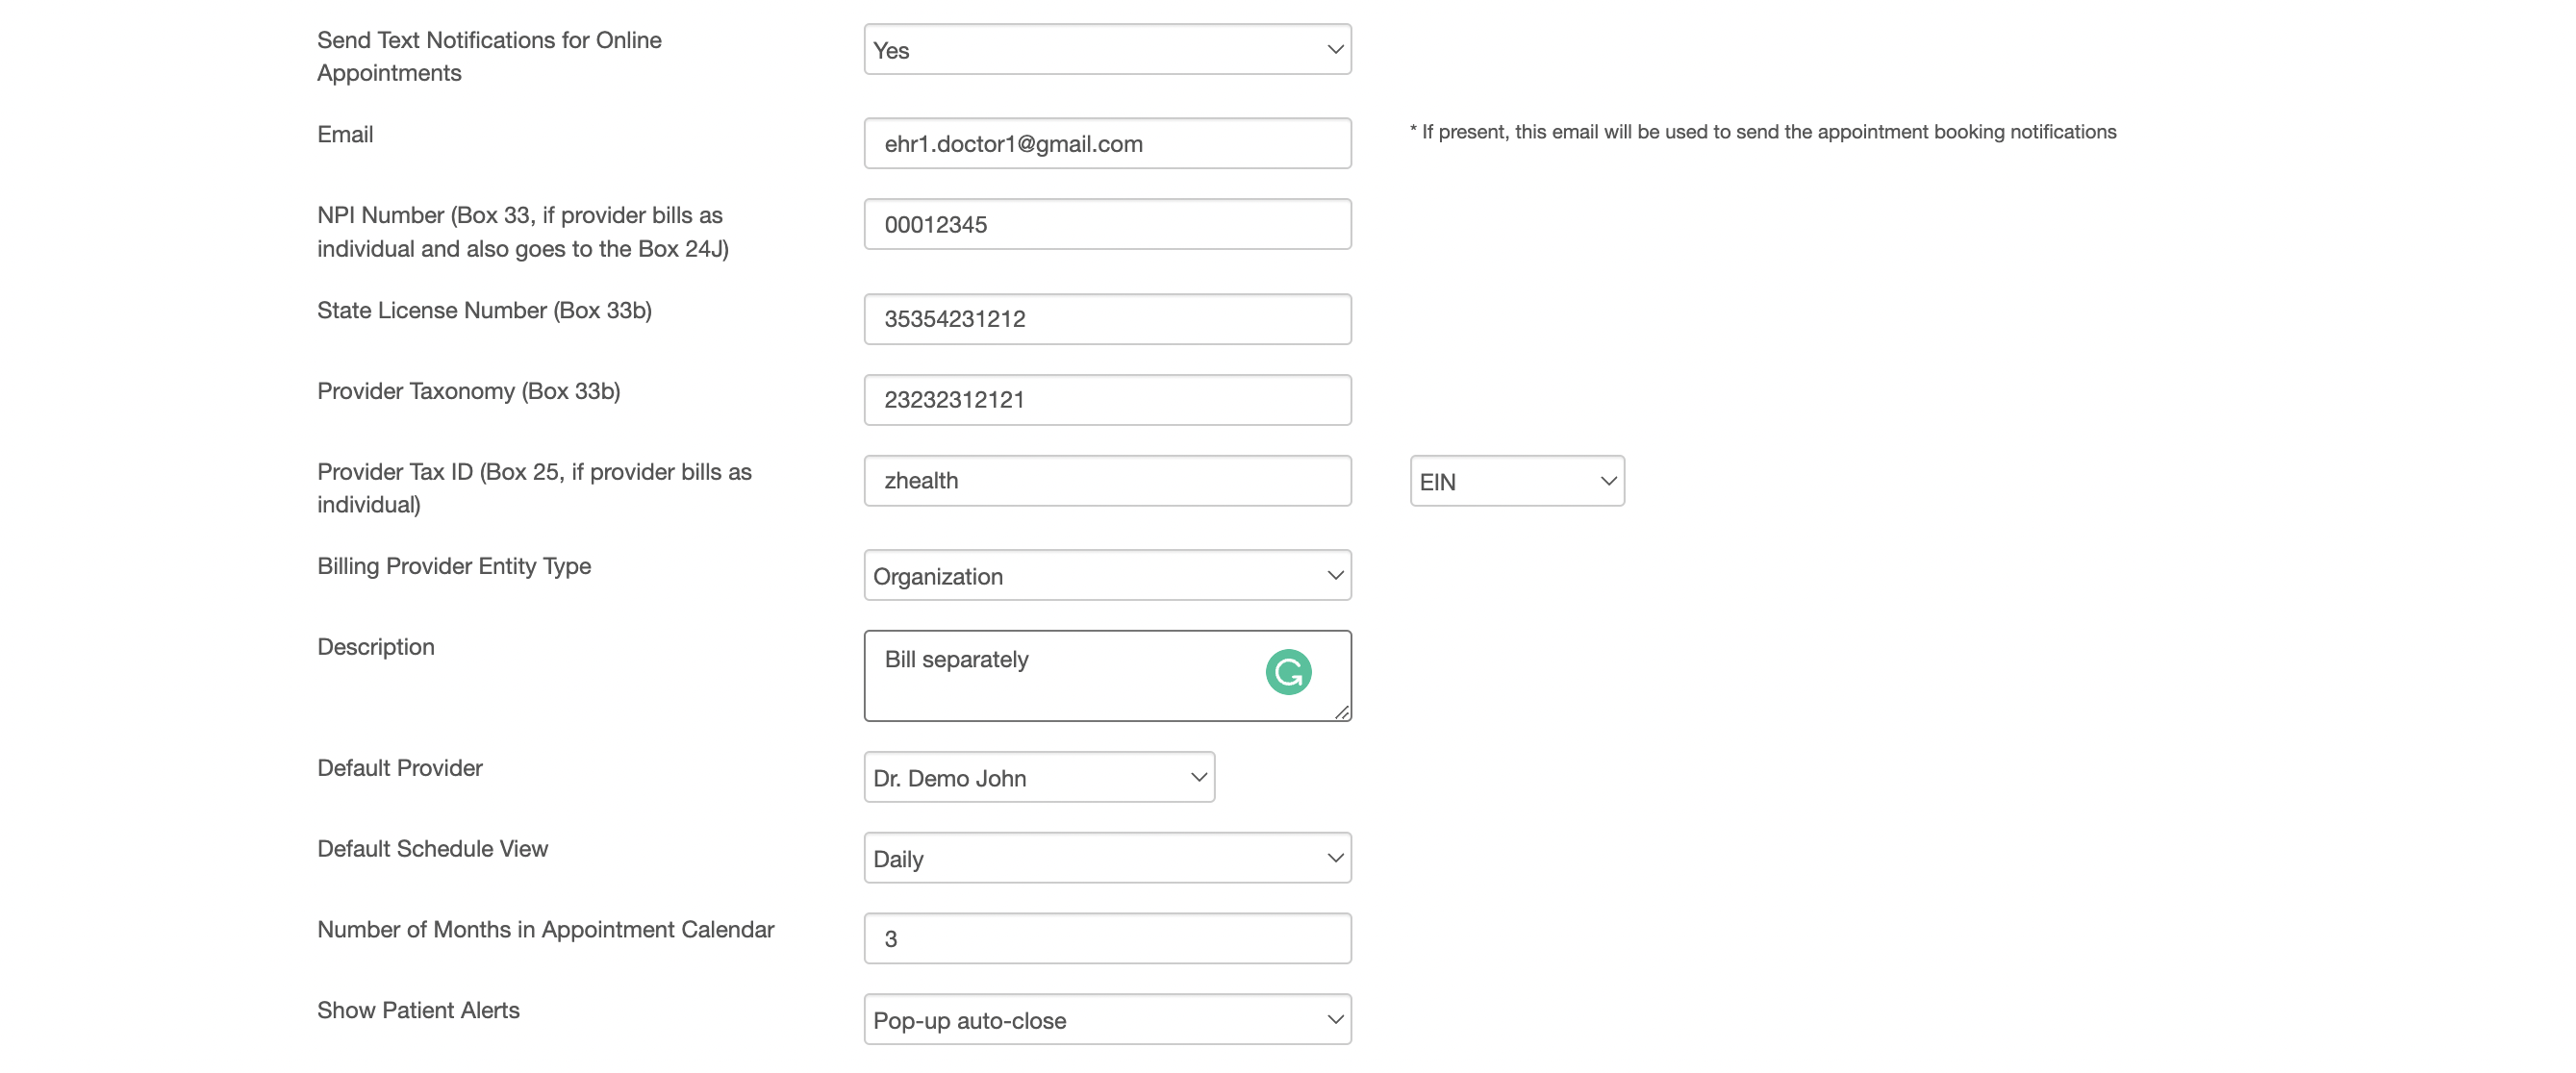Click 'Show Patient Alerts' label text
This screenshot has height=1073, width=2576.
418,1010
